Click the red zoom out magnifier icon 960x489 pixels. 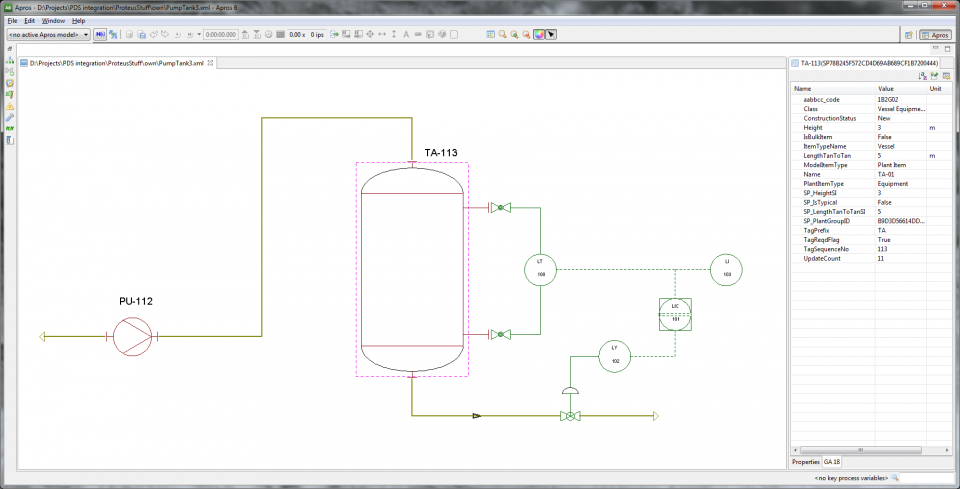point(526,35)
